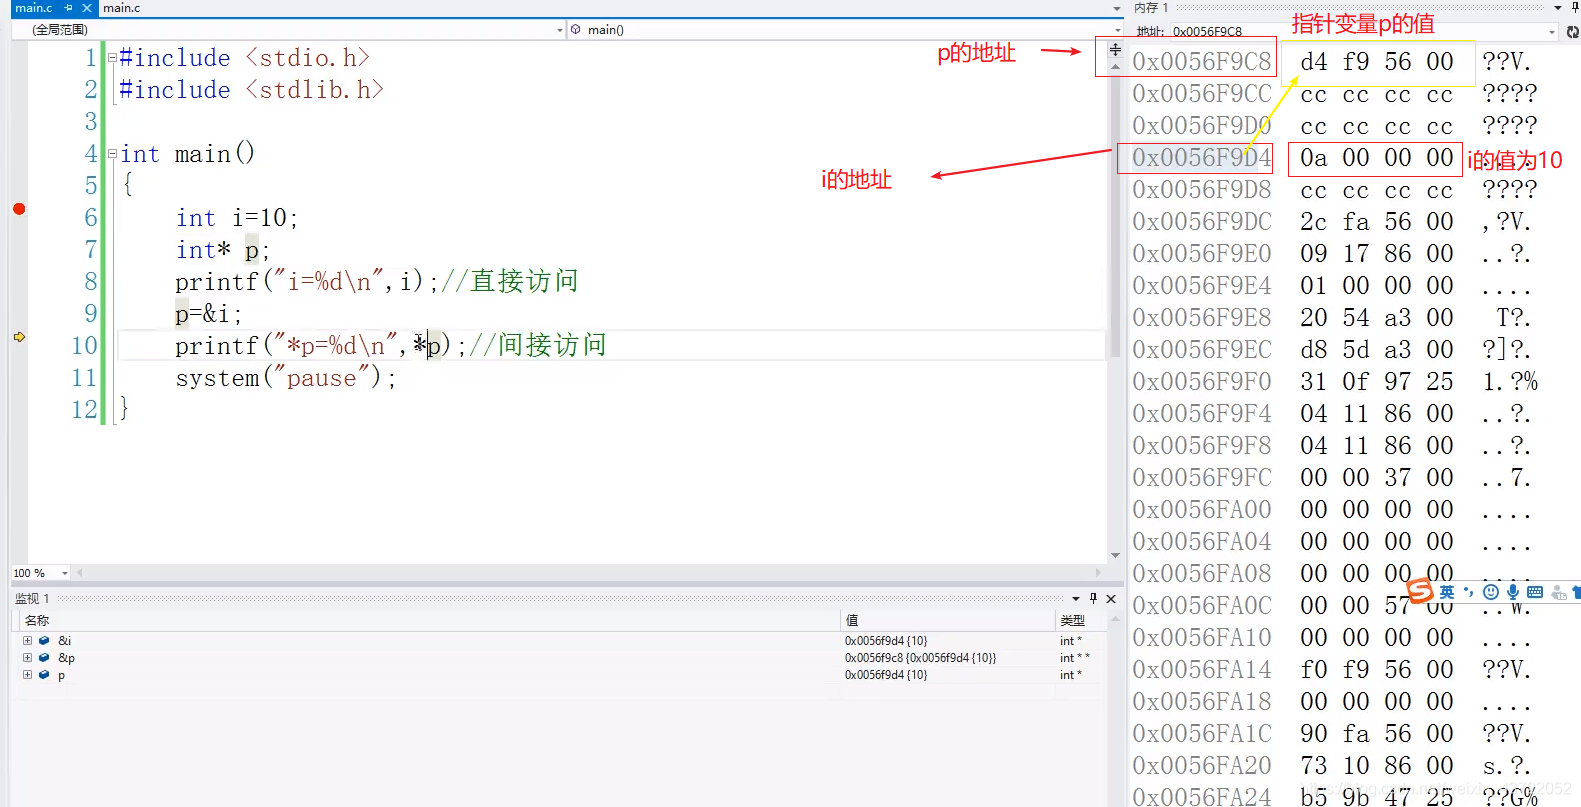Expand the &i watch entry
The image size is (1581, 807).
pyautogui.click(x=27, y=641)
